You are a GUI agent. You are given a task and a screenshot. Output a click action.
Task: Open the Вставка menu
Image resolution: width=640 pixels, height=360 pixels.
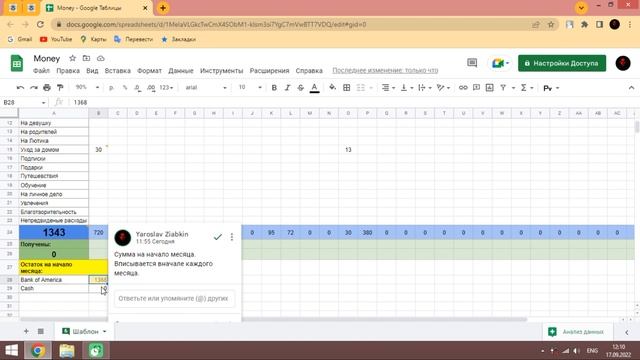pos(118,71)
